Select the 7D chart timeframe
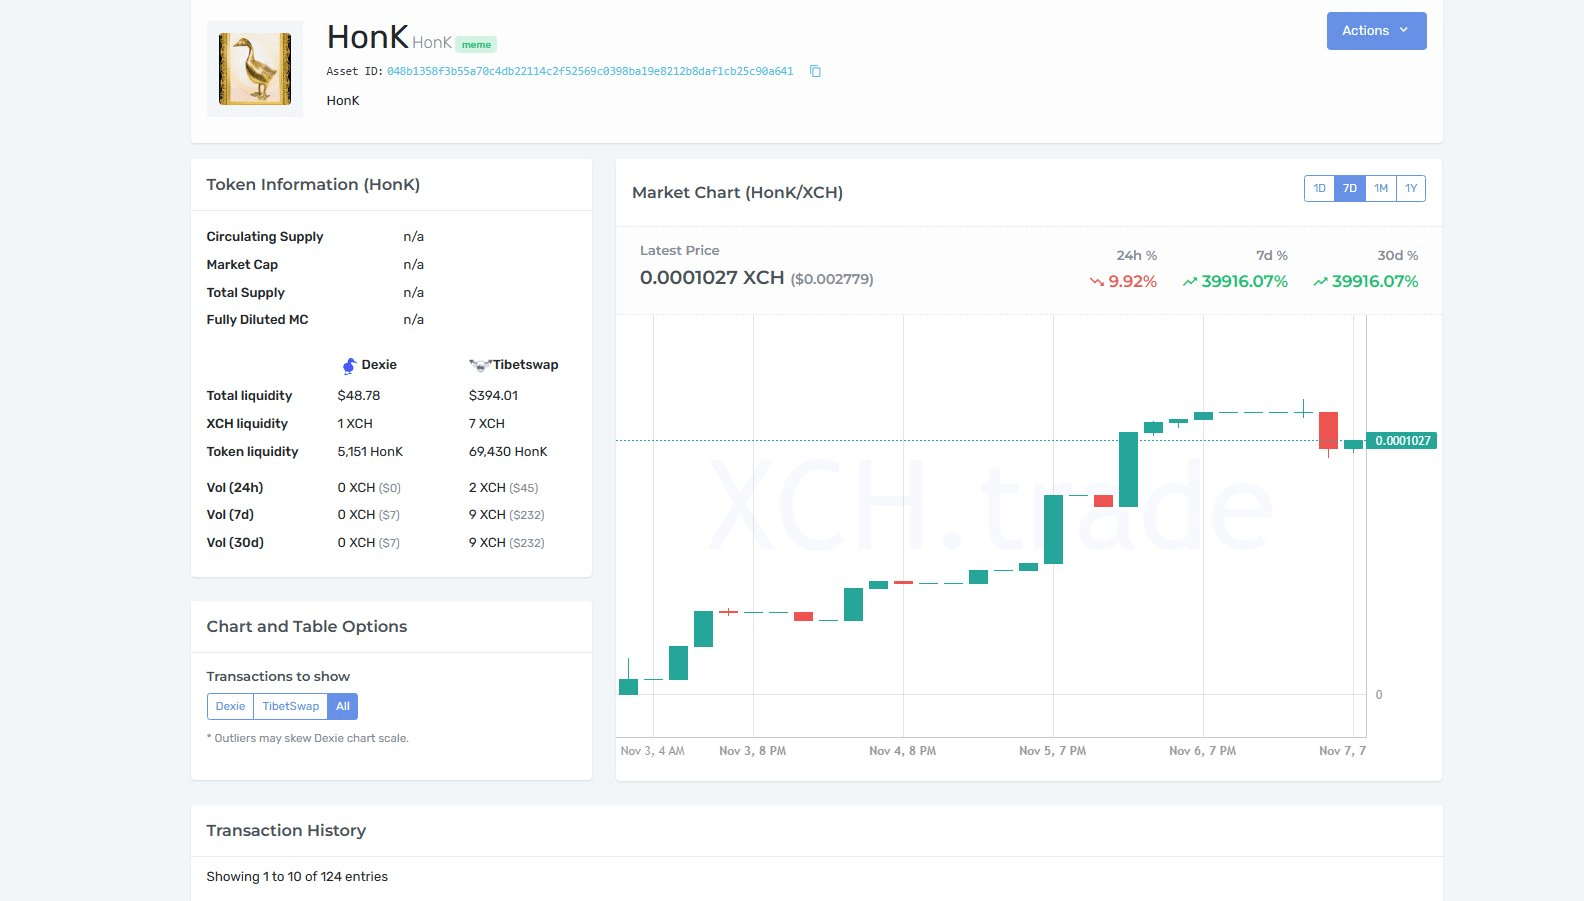This screenshot has height=901, width=1584. tap(1350, 188)
